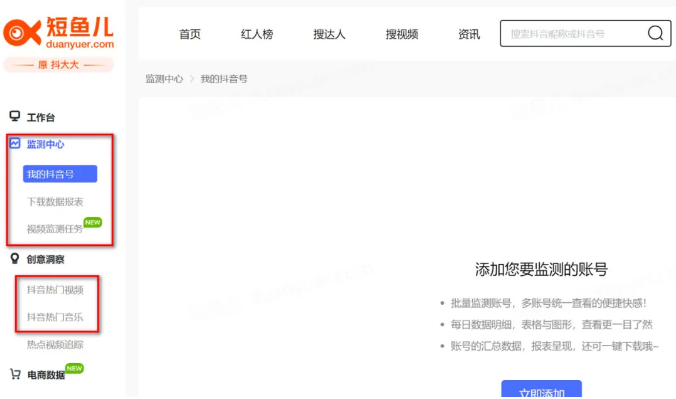This screenshot has height=399, width=676.
Task: Open the 搜达人 nav tab
Action: (329, 34)
